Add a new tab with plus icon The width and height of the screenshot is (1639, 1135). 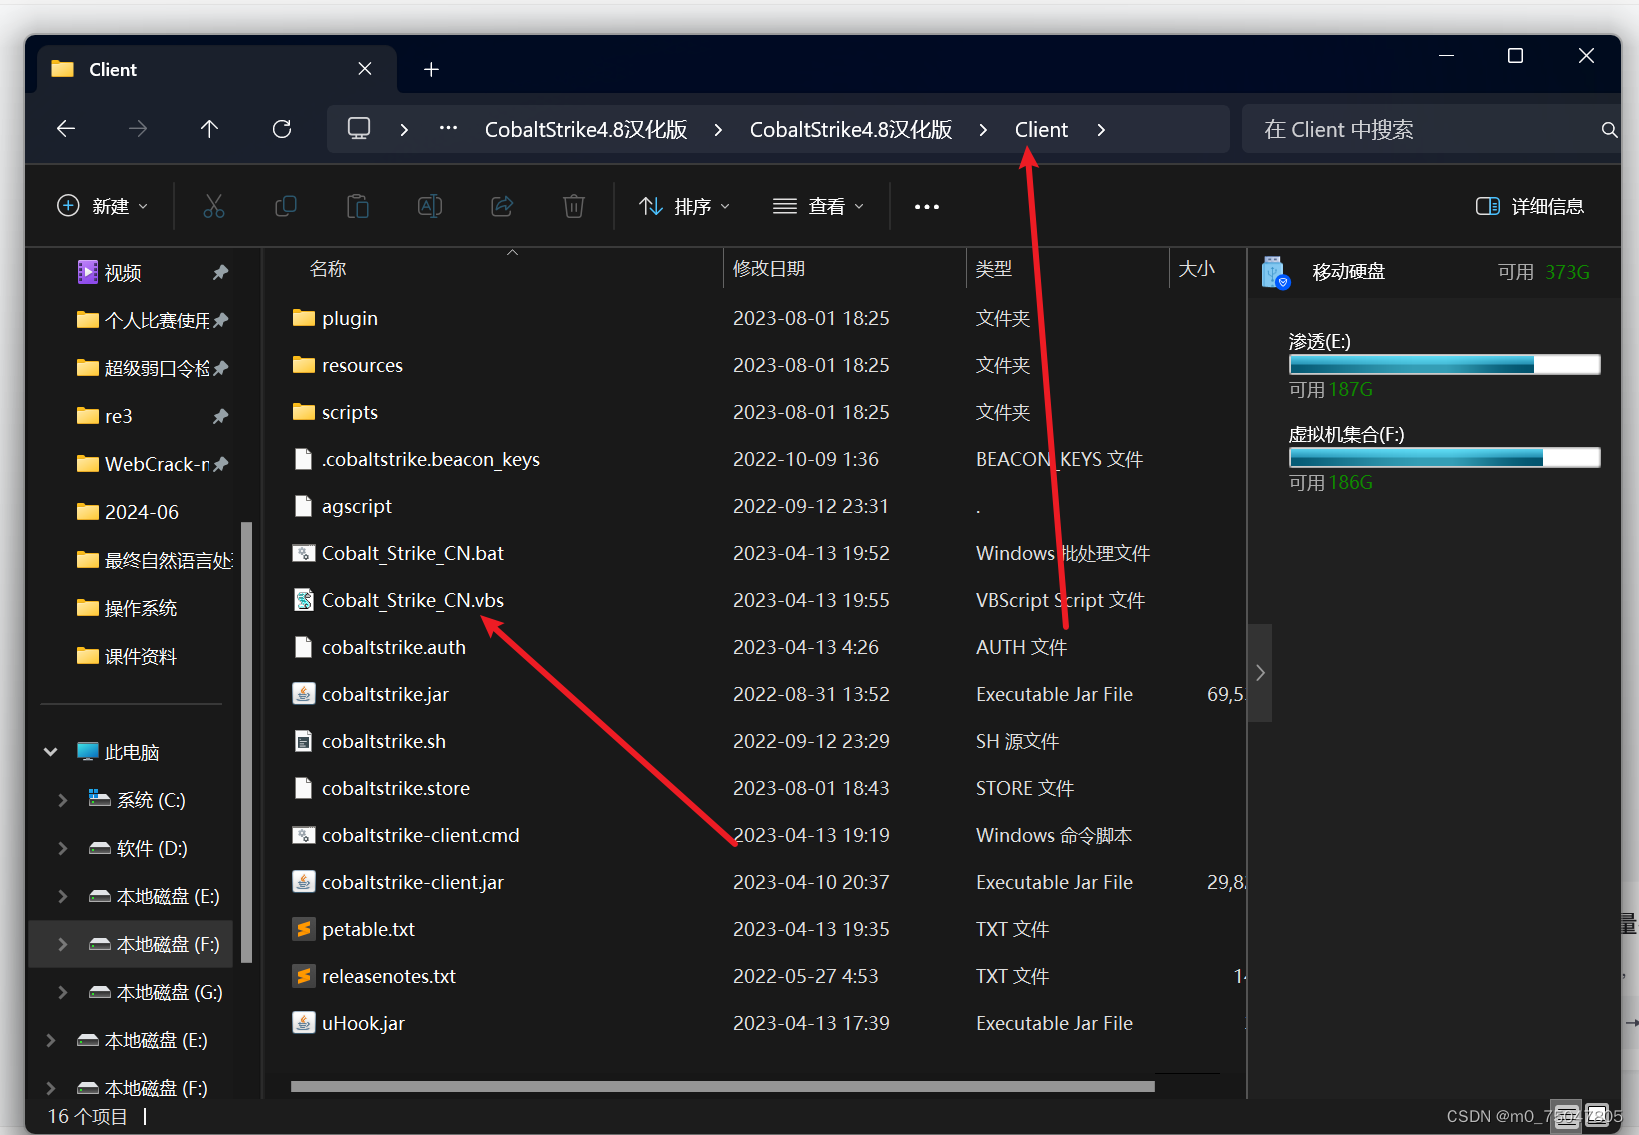pos(431,69)
